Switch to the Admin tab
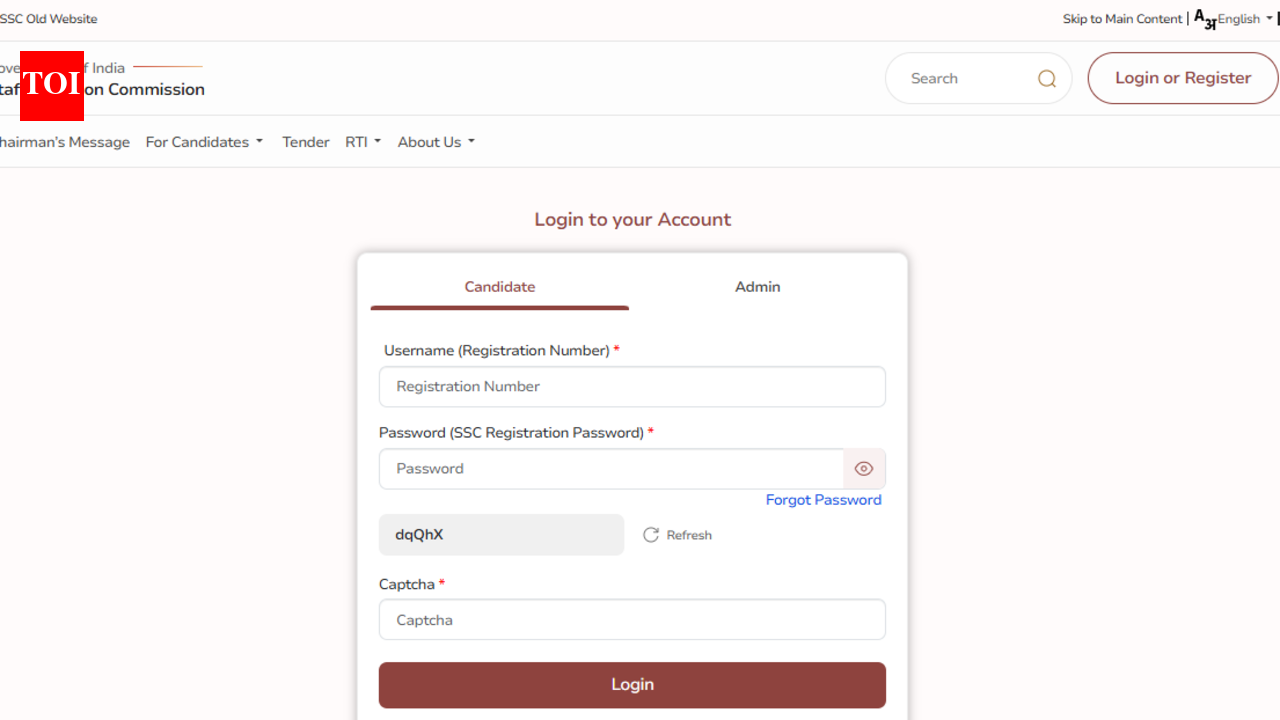This screenshot has height=720, width=1280. coord(757,287)
